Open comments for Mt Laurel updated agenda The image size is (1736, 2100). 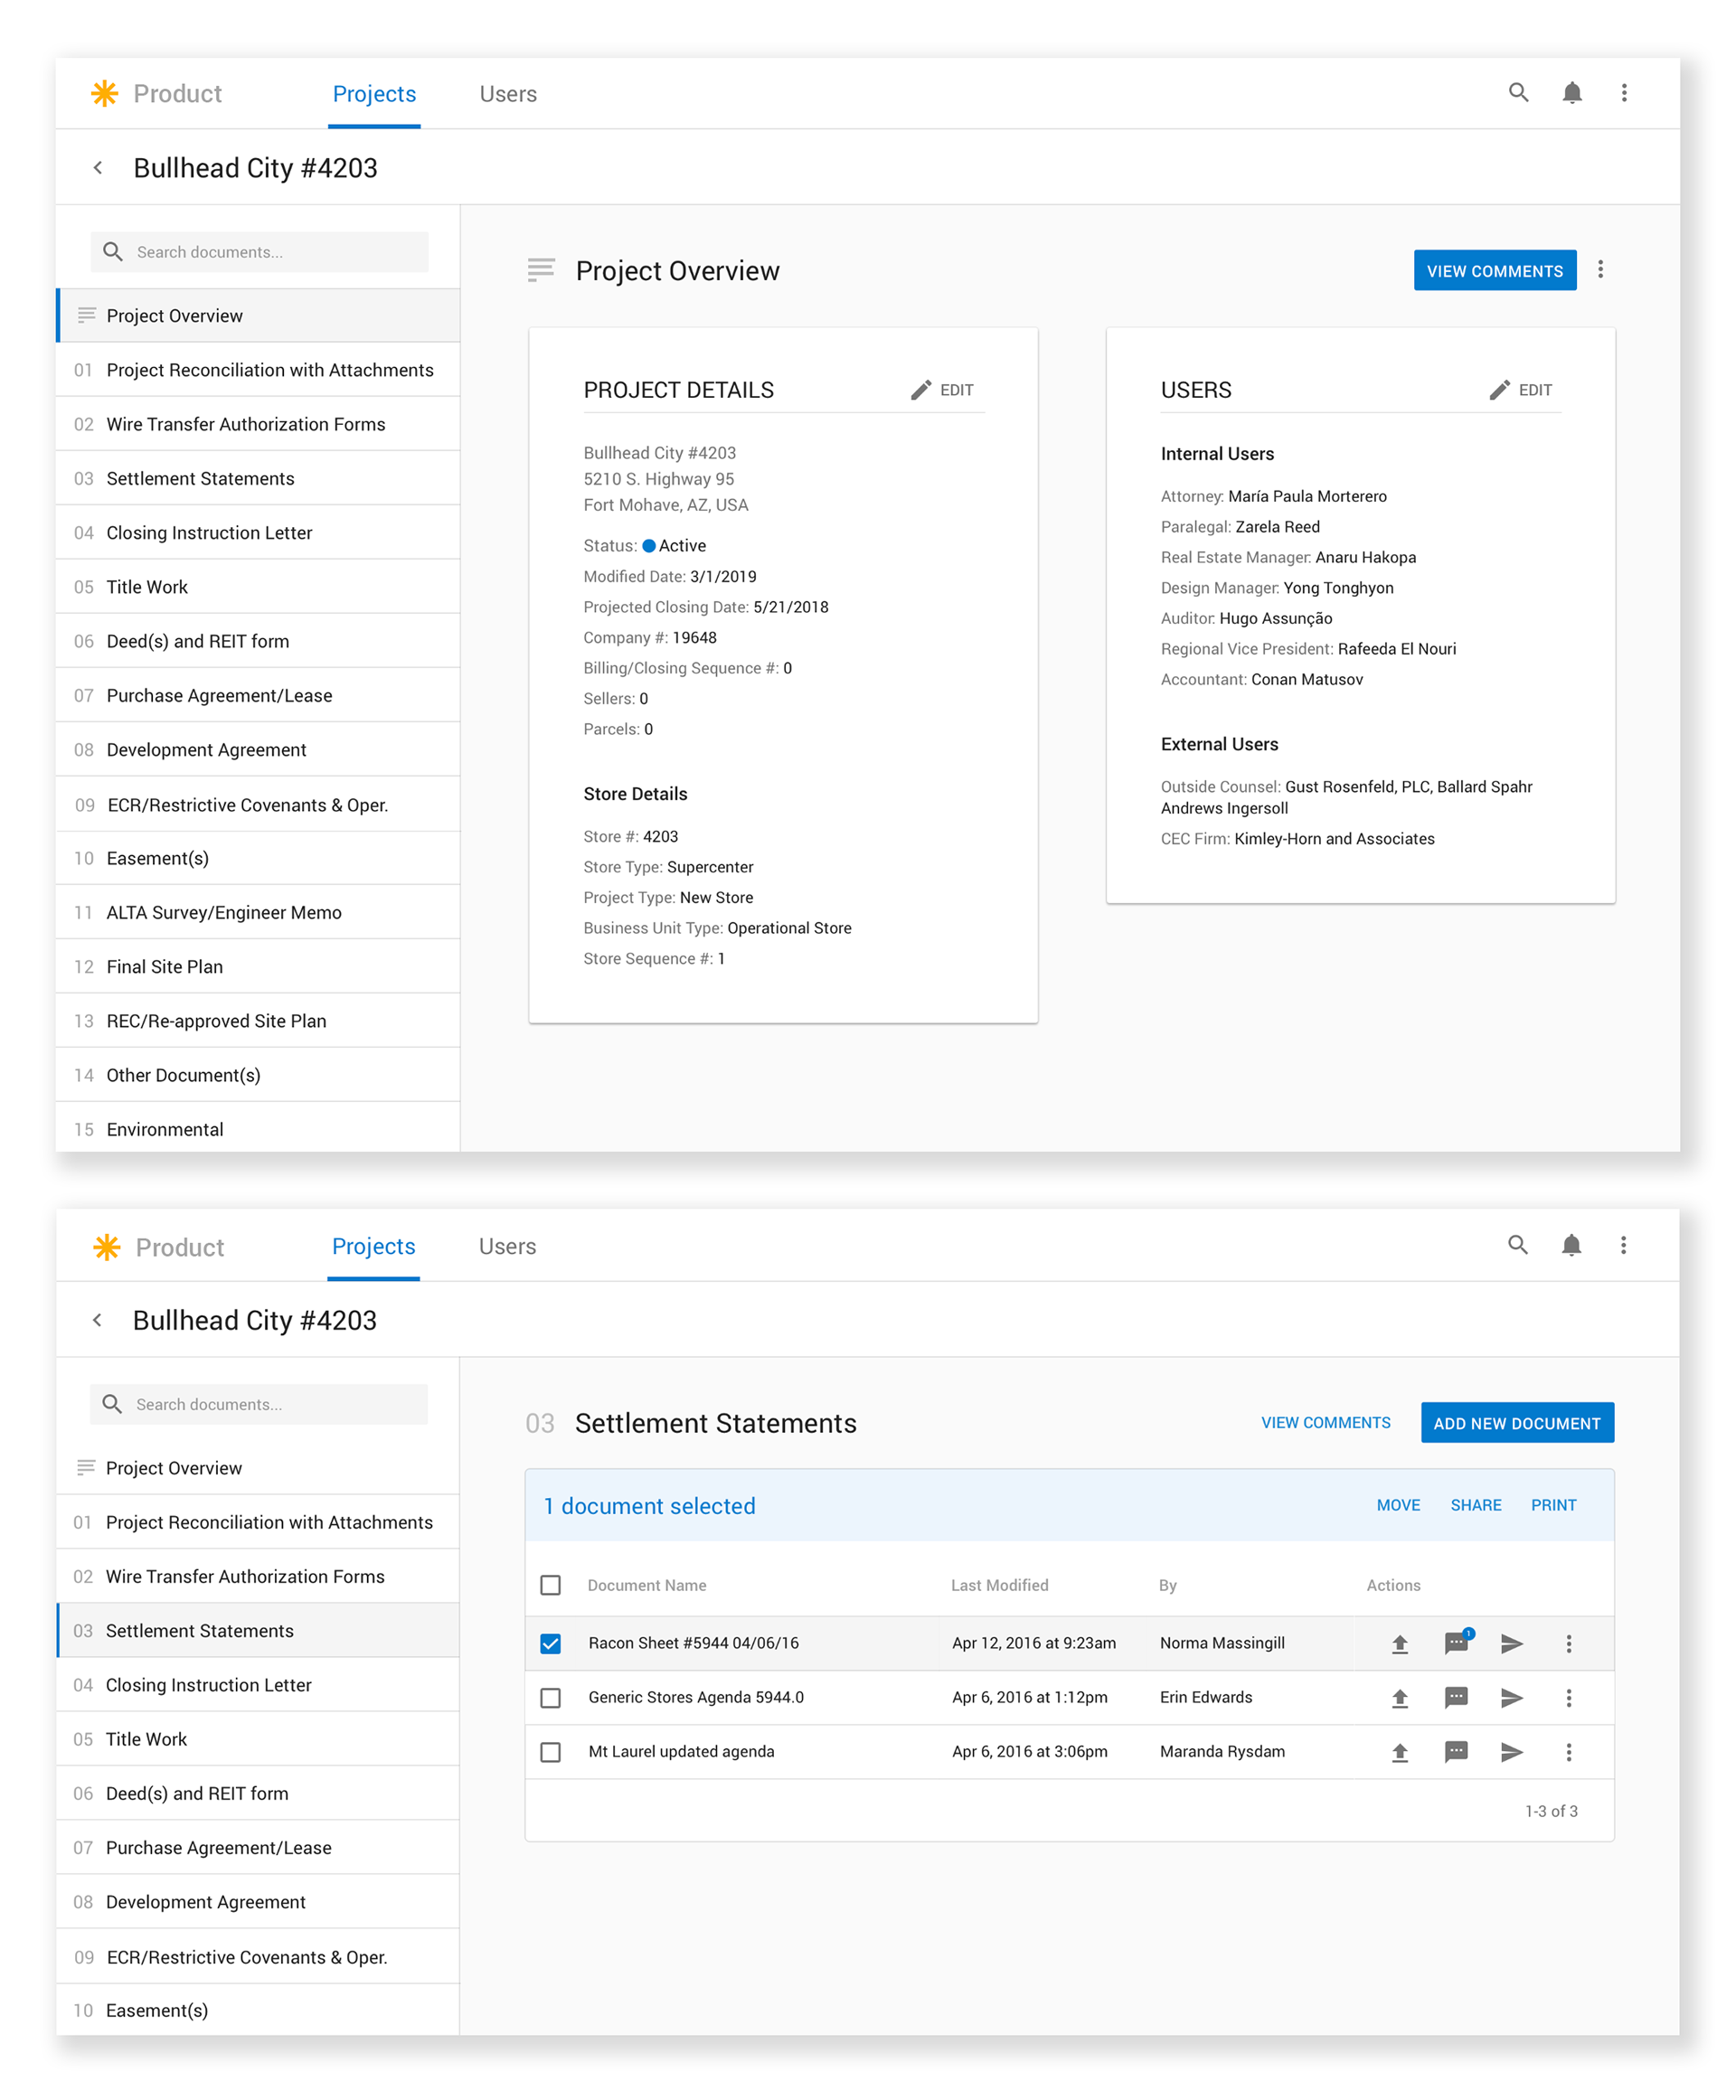click(x=1457, y=1752)
